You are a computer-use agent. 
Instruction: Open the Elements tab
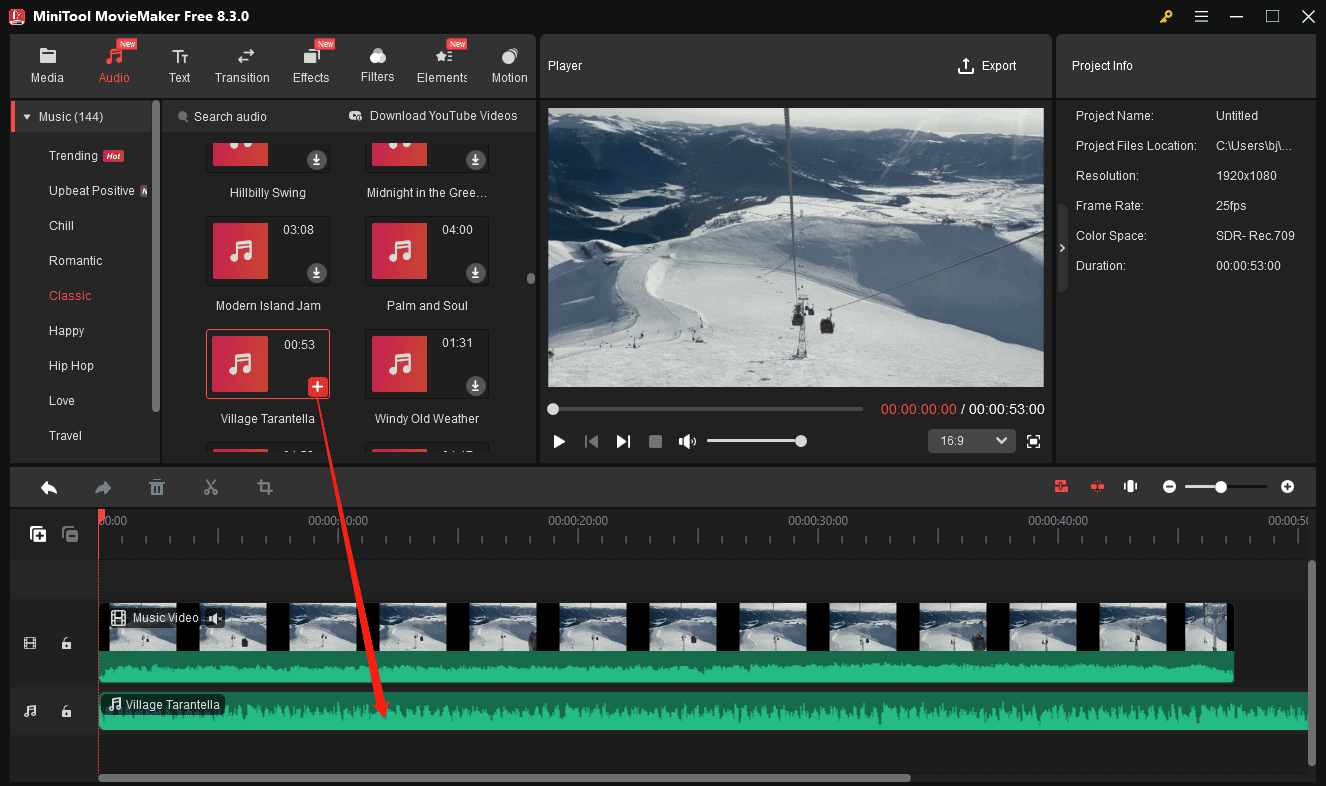442,66
